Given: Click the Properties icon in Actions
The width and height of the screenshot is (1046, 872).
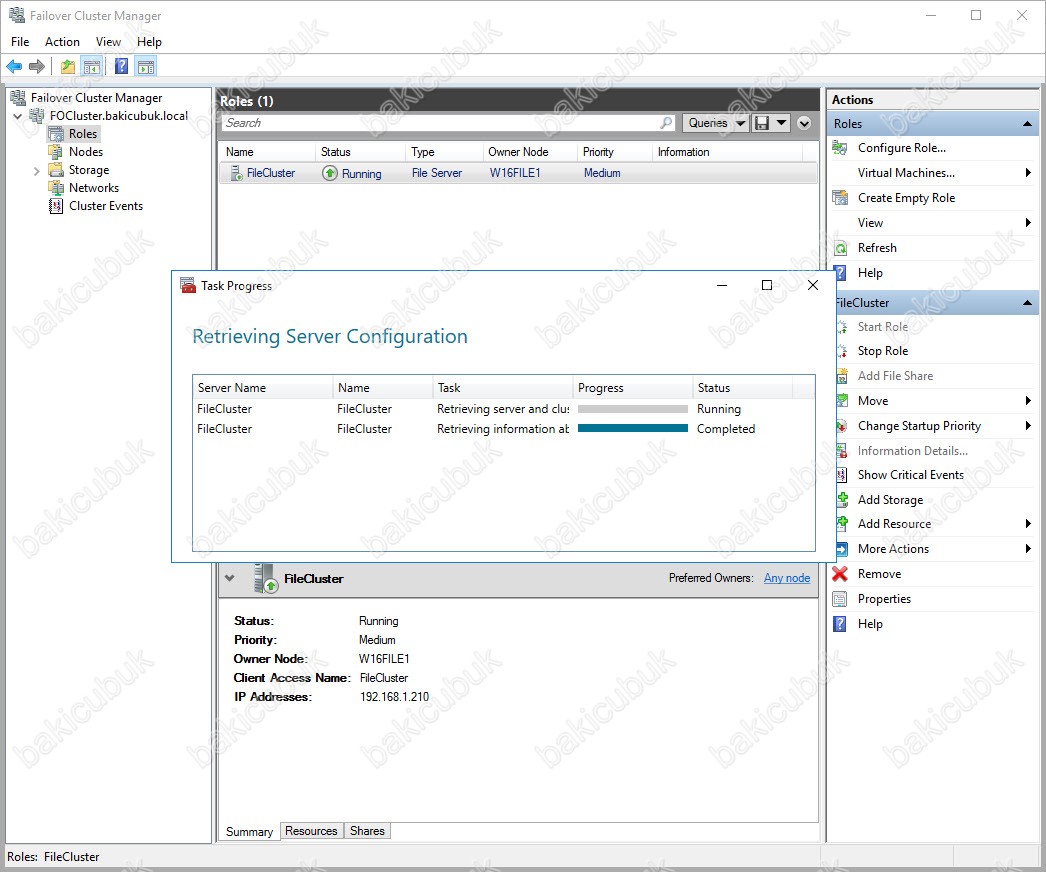Looking at the screenshot, I should 840,598.
